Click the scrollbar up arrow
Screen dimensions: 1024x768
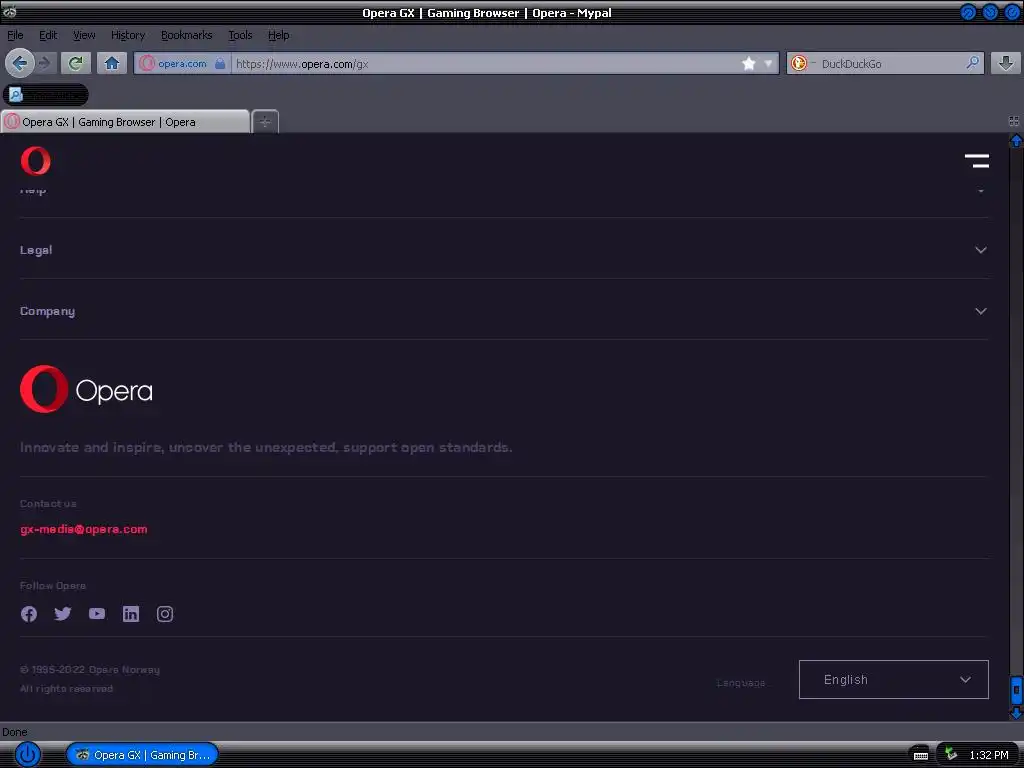1016,140
